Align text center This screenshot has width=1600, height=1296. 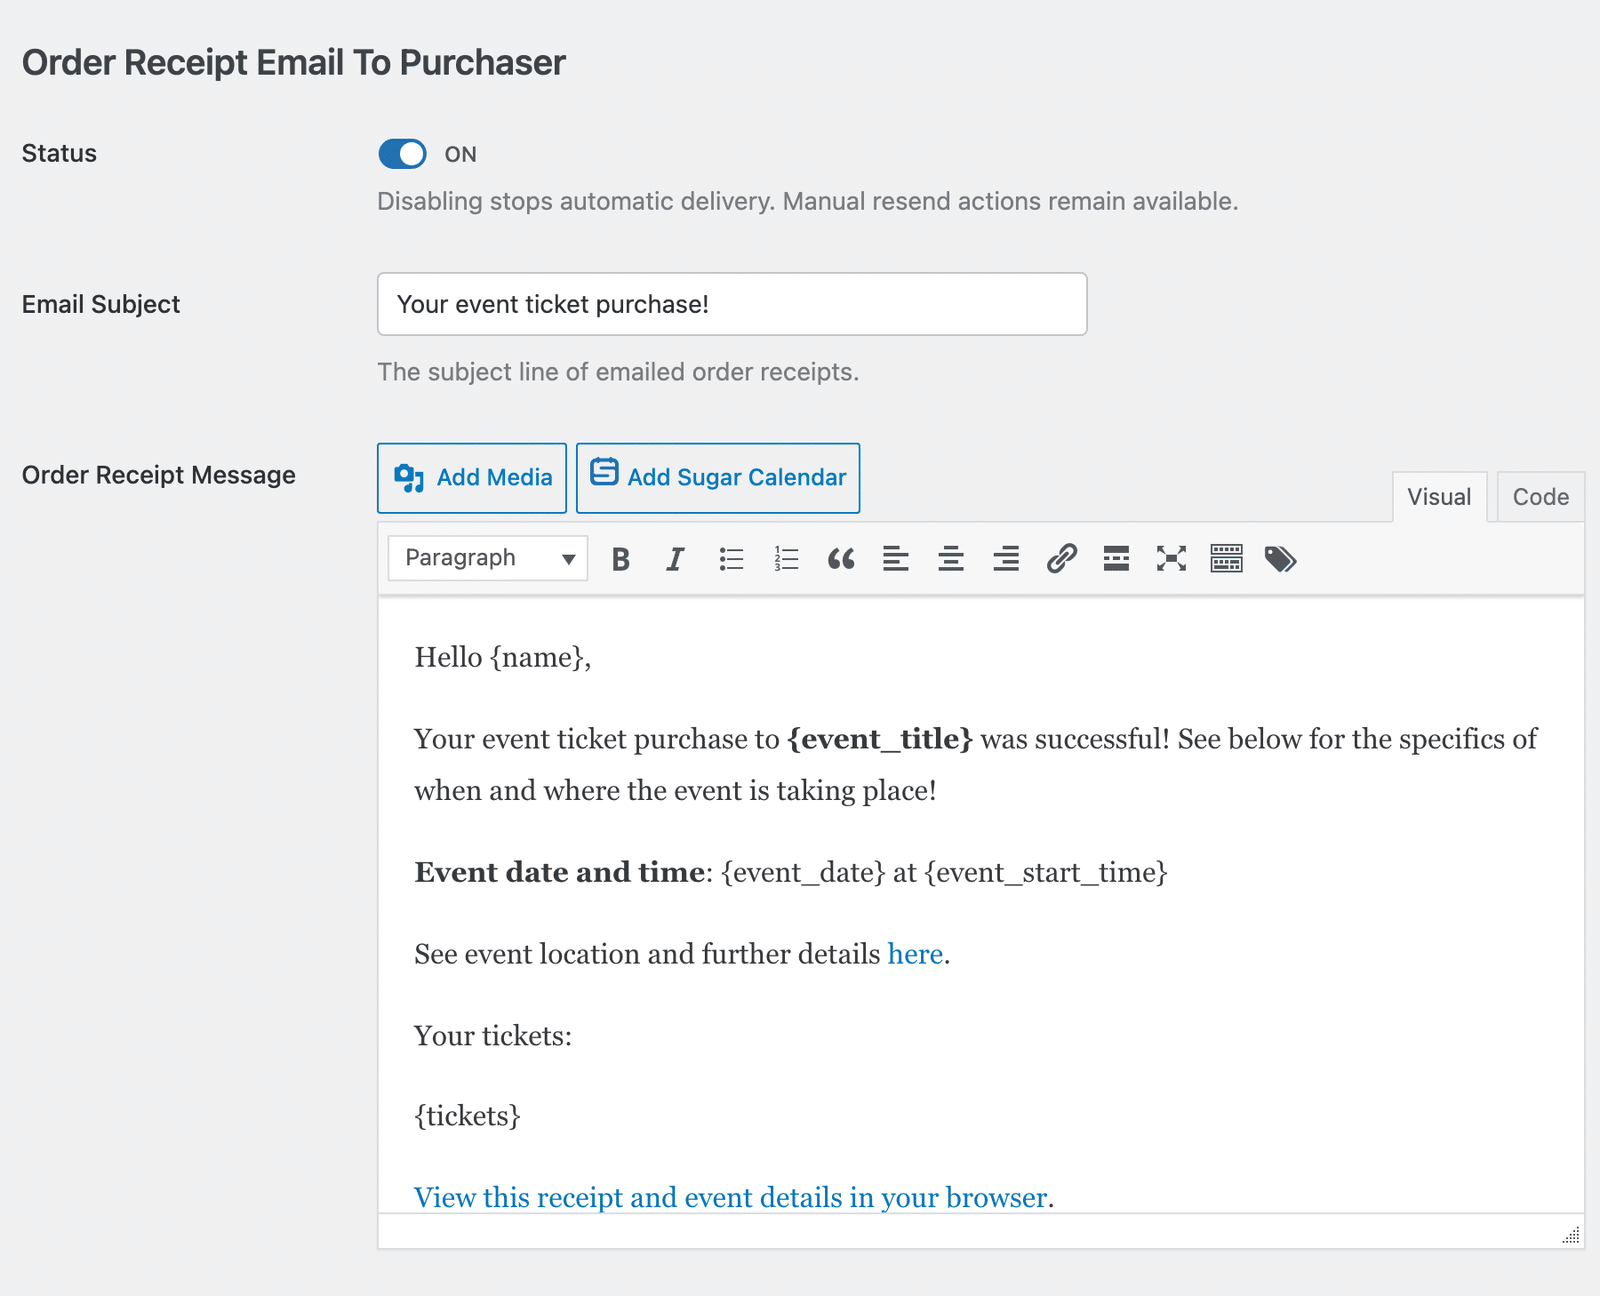tap(951, 559)
